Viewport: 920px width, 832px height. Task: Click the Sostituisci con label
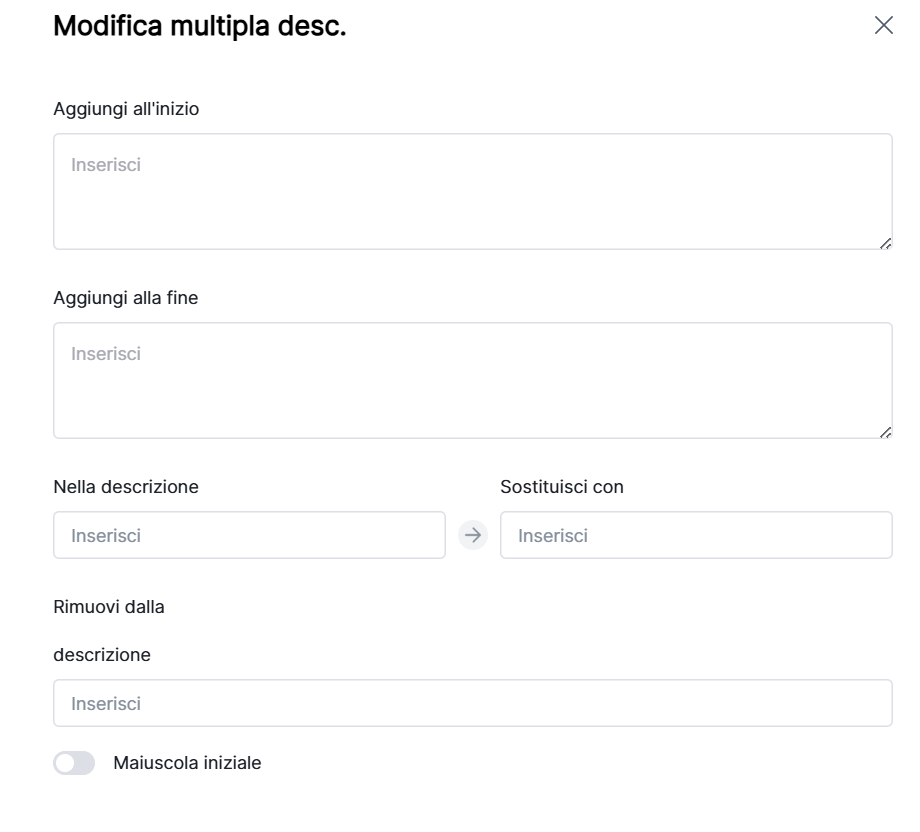(562, 487)
